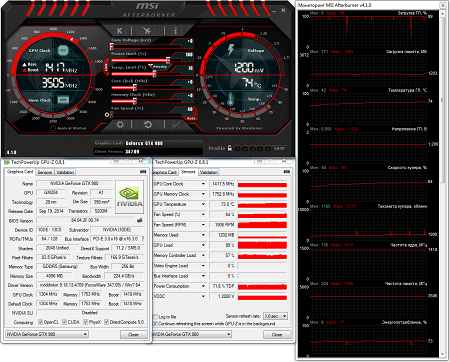Toggle the OpenCL checkbox in GPU-Z
Screen dimensions: 450x362
pos(40,322)
